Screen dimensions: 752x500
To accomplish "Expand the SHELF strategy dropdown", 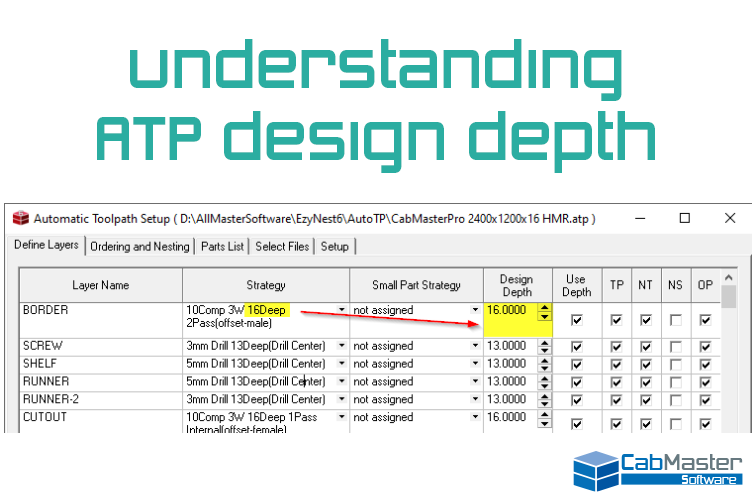I will click(x=341, y=363).
